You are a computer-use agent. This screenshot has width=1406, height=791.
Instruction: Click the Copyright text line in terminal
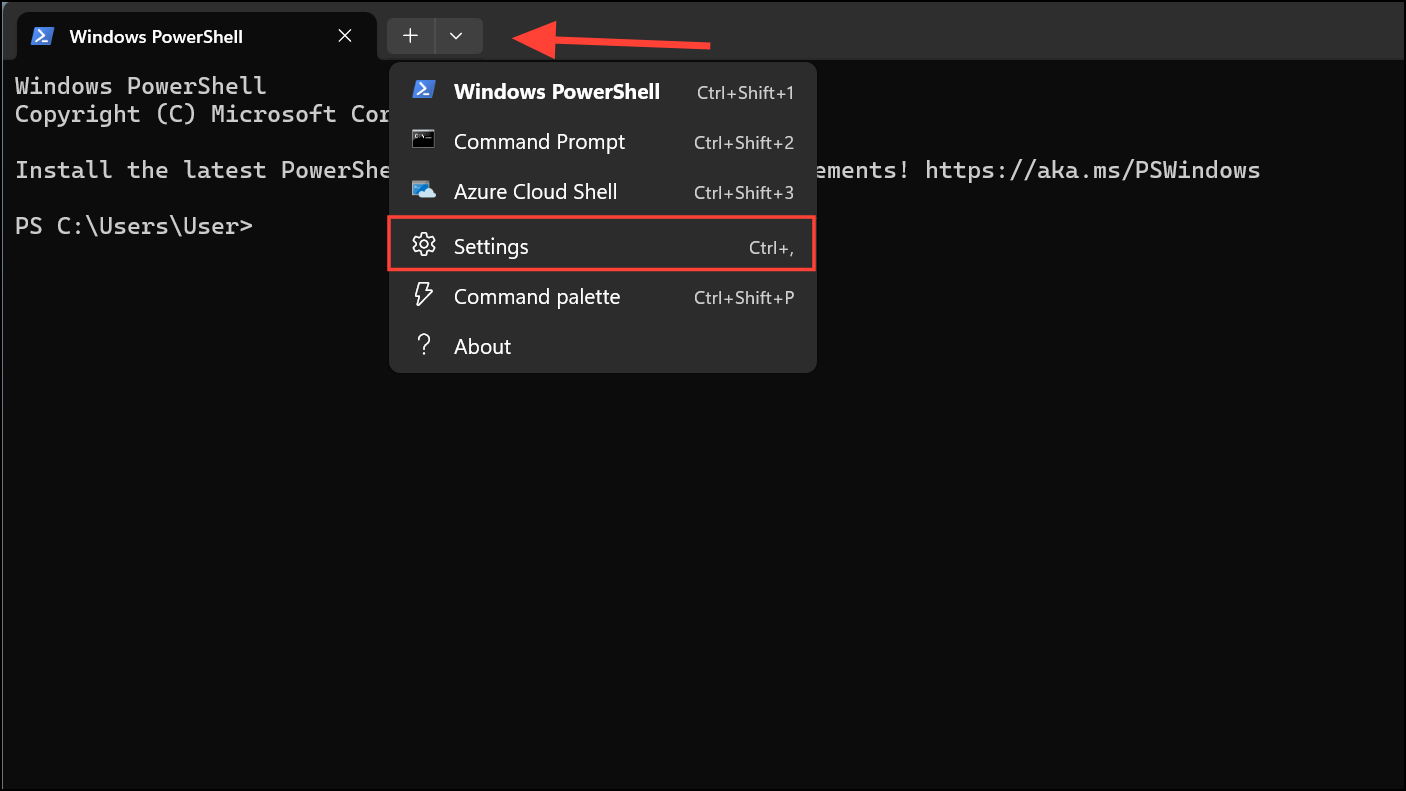pos(200,114)
